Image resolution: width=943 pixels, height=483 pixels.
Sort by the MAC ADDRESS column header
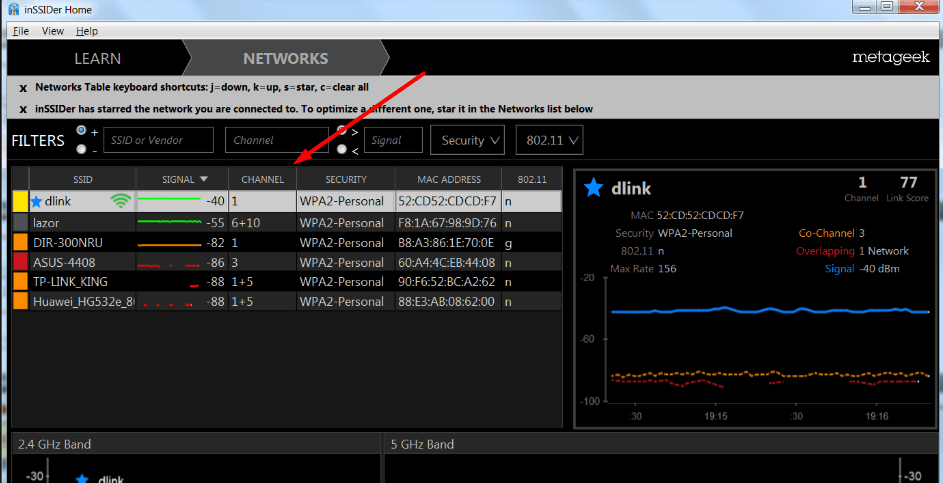click(449, 179)
